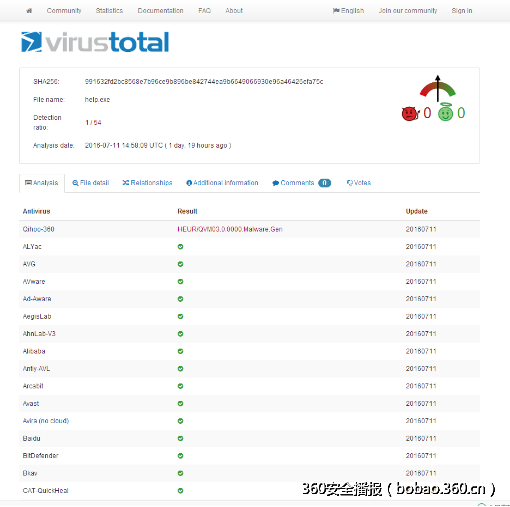Click the clean checkmark in BitDefender row
This screenshot has height=507, width=510.
[x=180, y=456]
